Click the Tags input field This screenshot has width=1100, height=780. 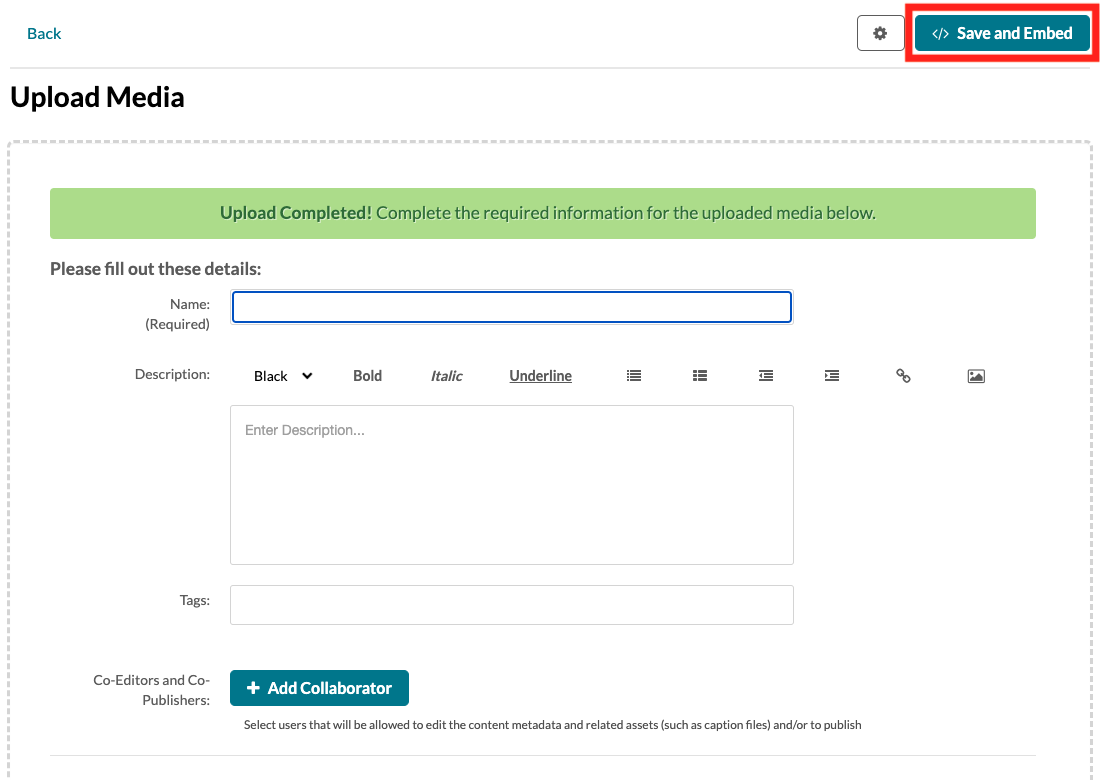(x=512, y=605)
